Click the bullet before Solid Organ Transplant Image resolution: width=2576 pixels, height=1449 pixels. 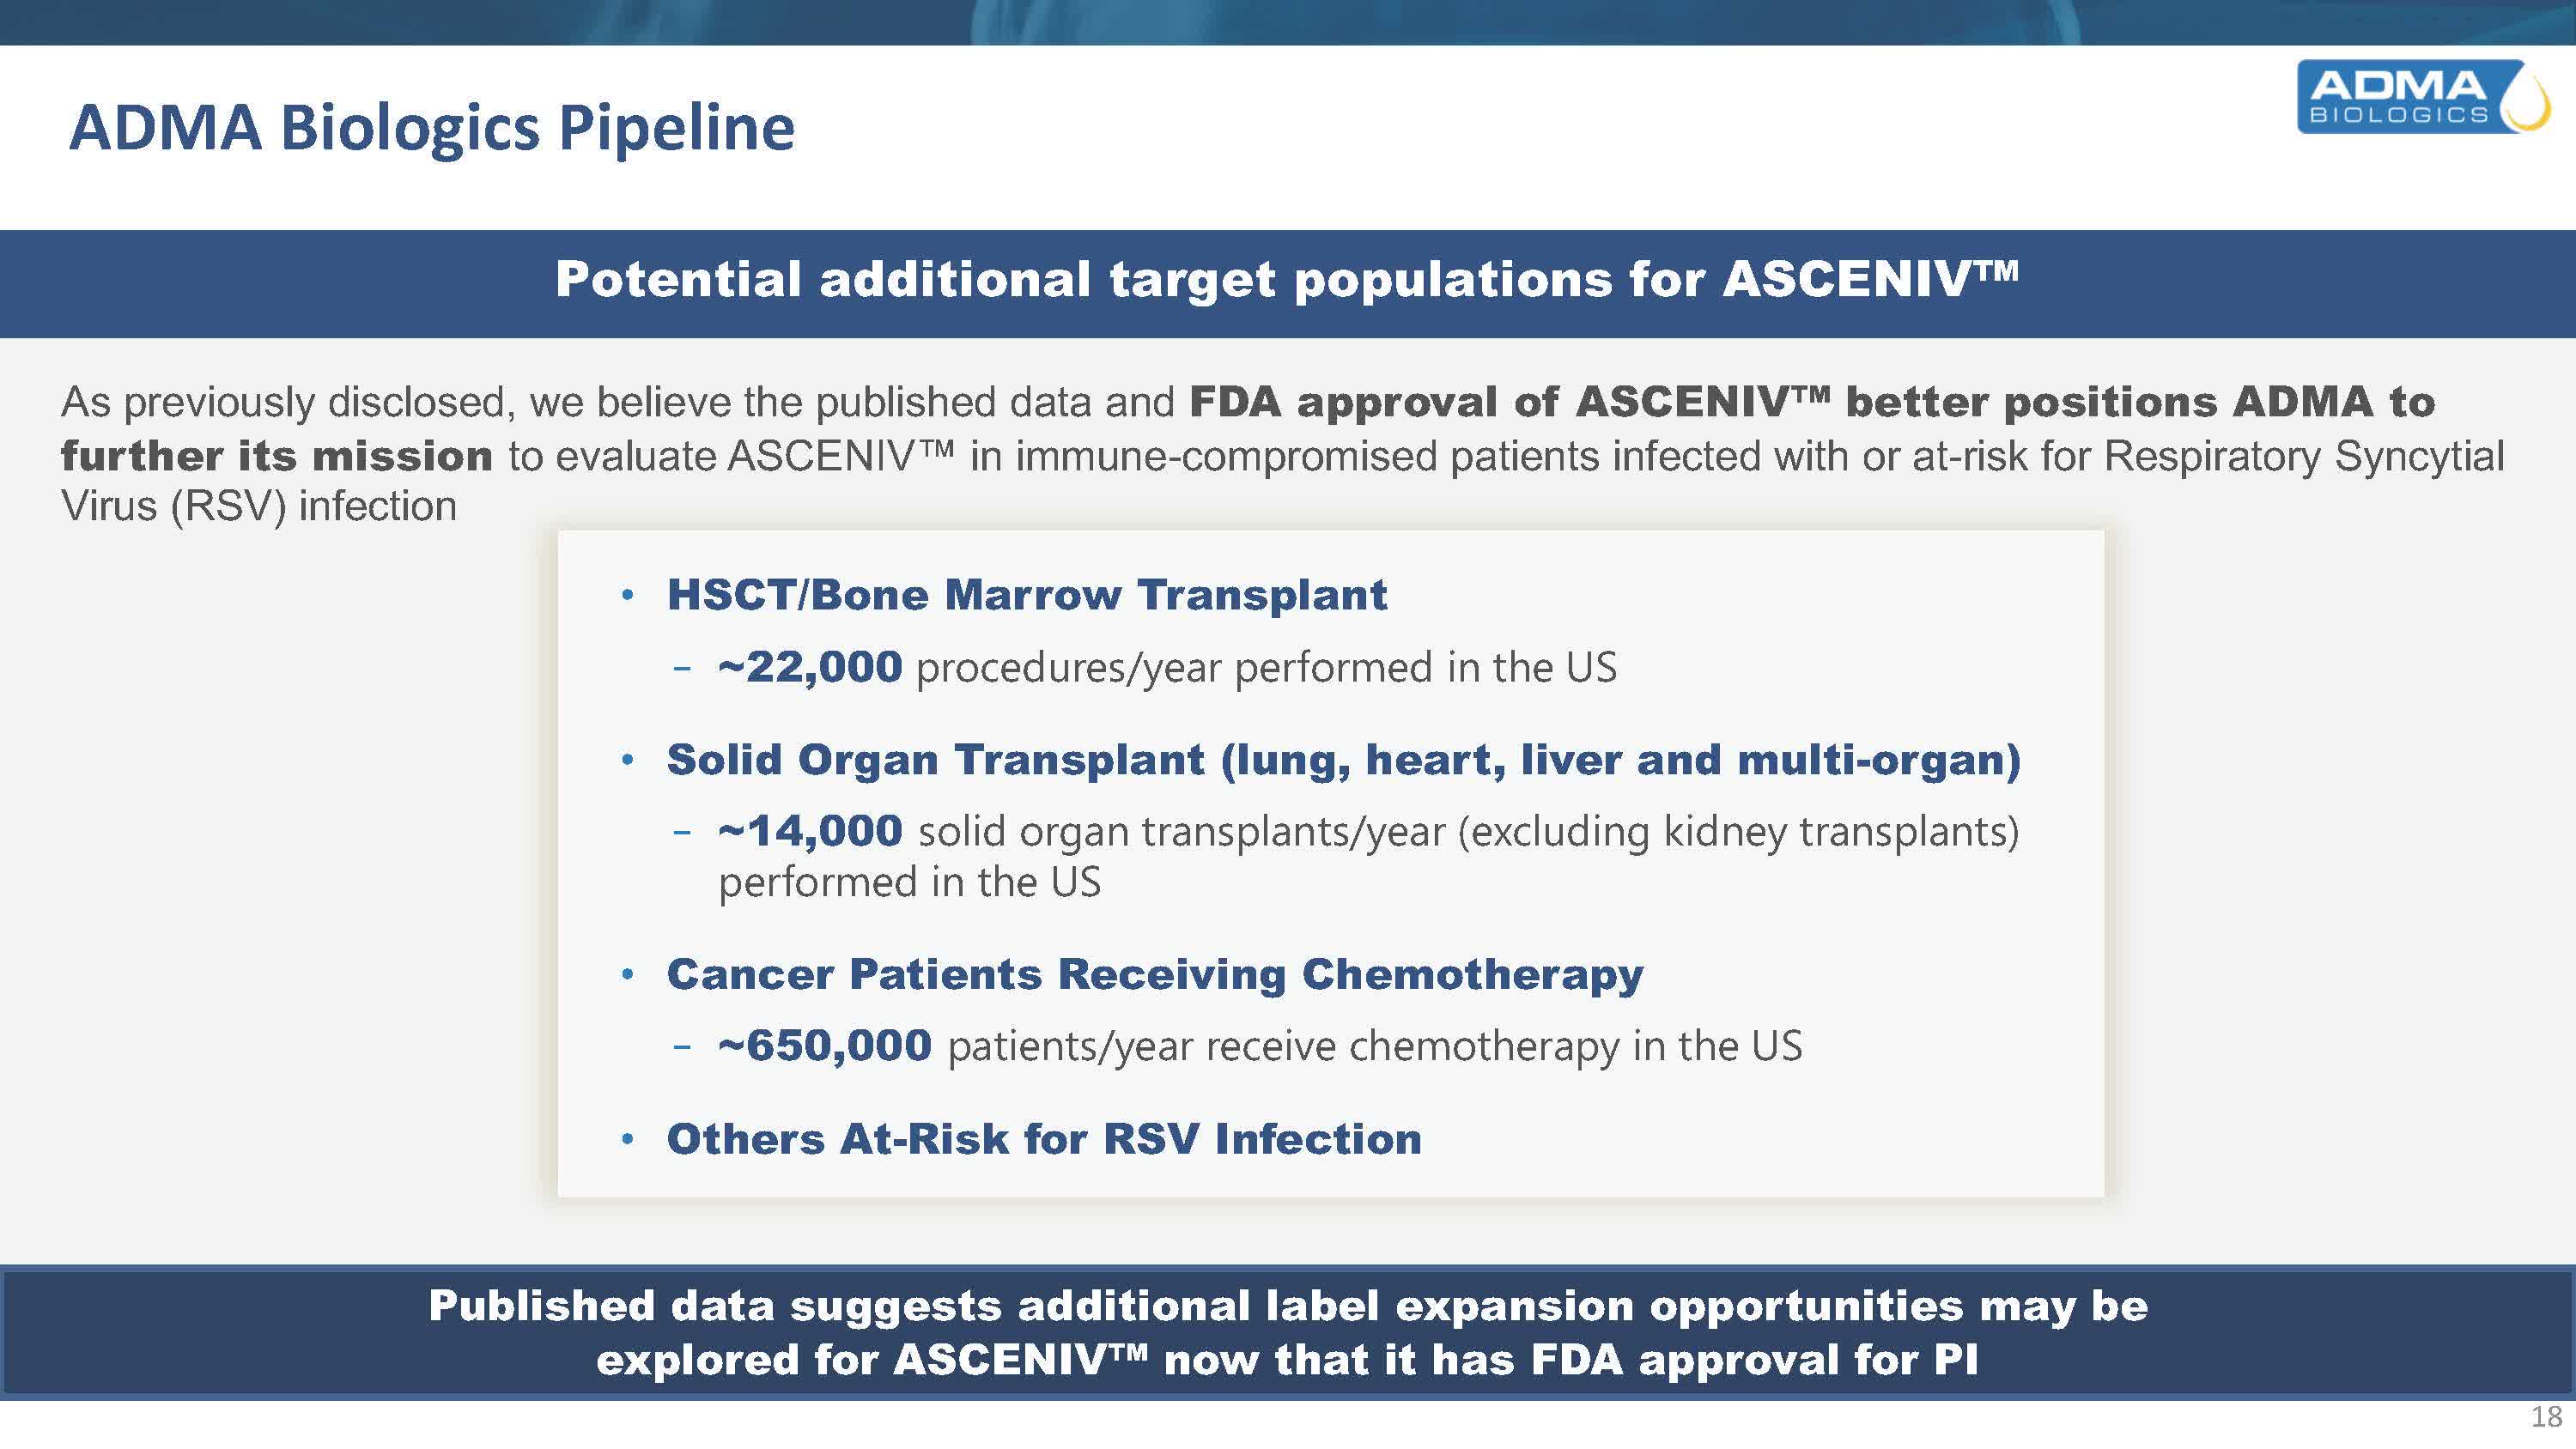628,760
